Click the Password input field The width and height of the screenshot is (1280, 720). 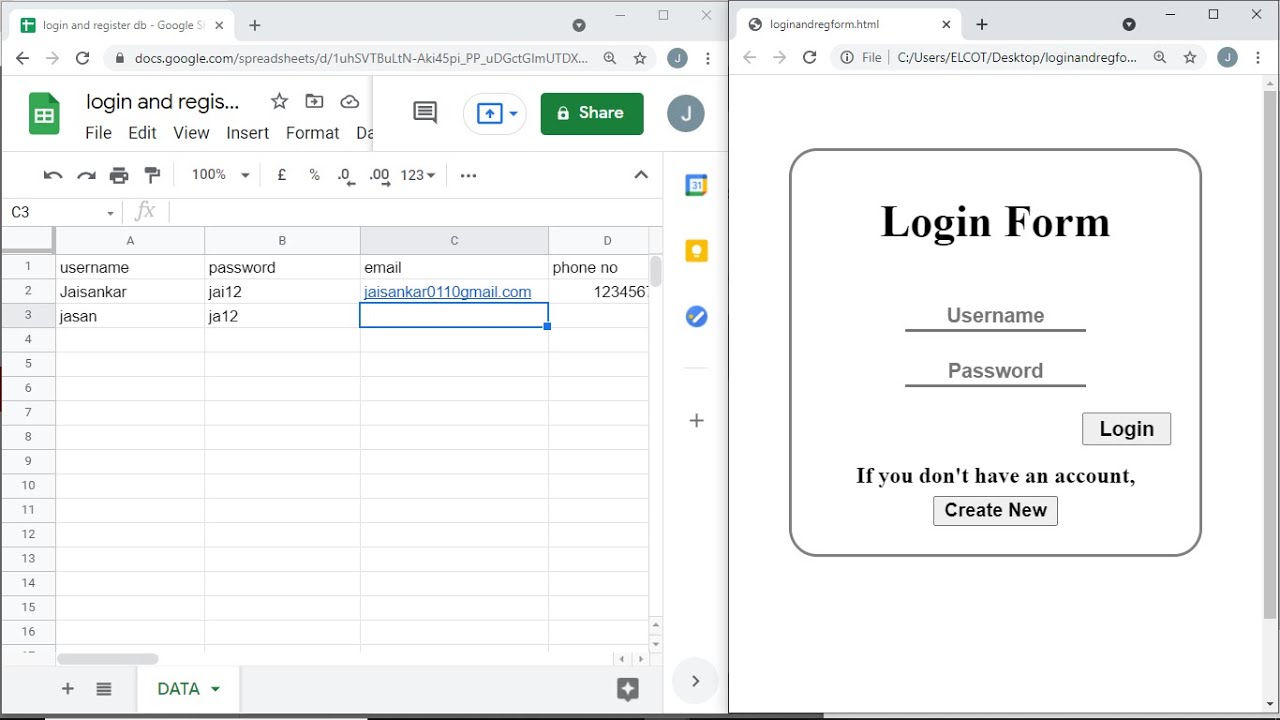pos(995,371)
